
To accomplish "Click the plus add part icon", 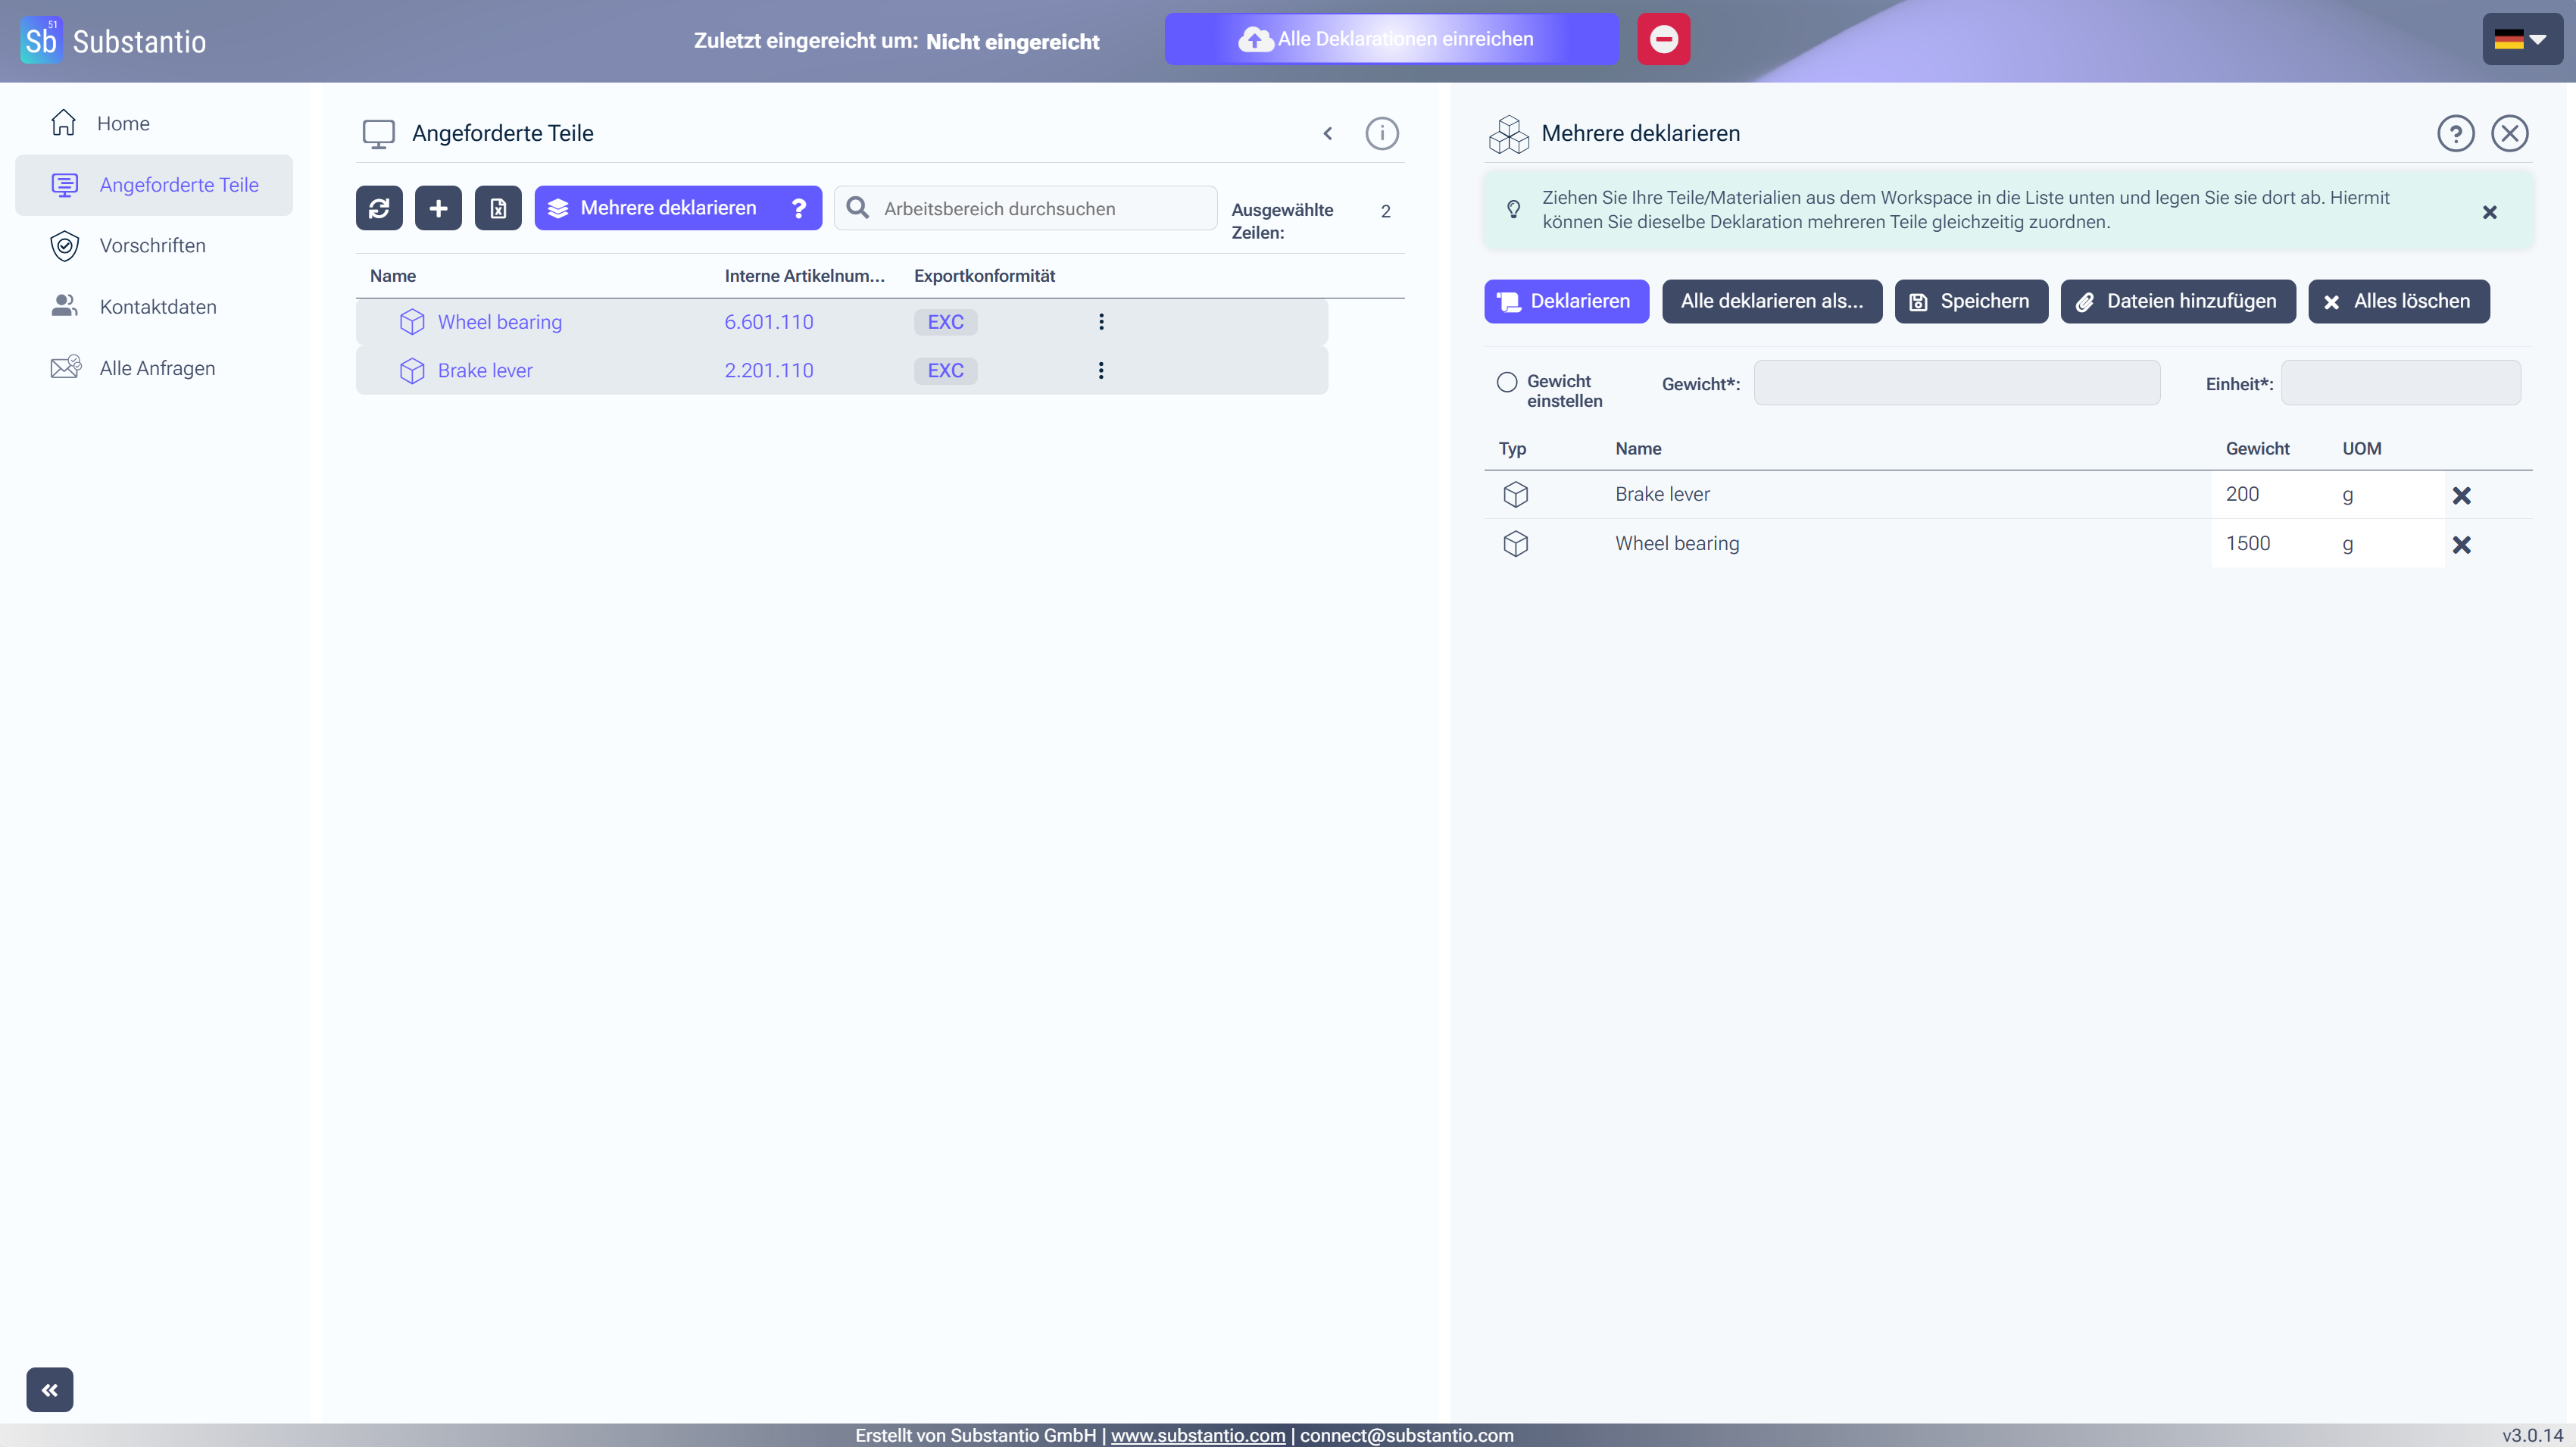I will pyautogui.click(x=438, y=208).
